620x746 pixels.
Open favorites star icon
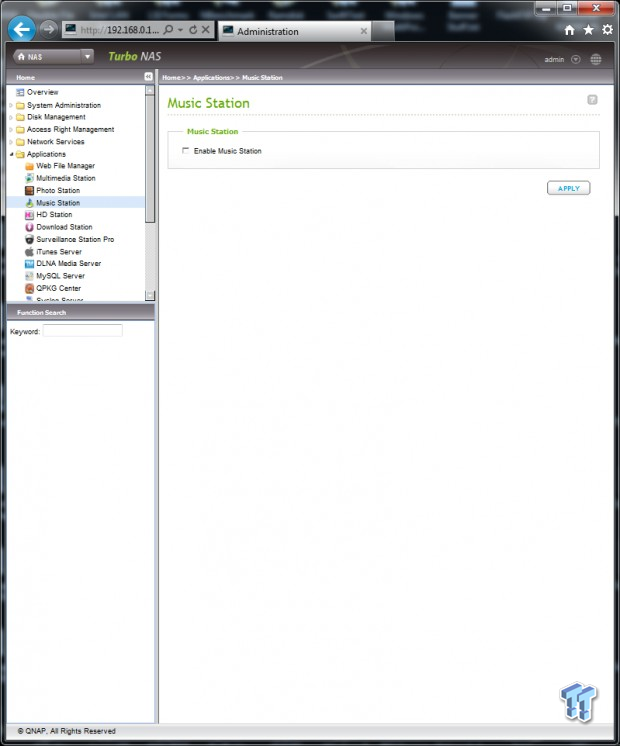pyautogui.click(x=589, y=30)
